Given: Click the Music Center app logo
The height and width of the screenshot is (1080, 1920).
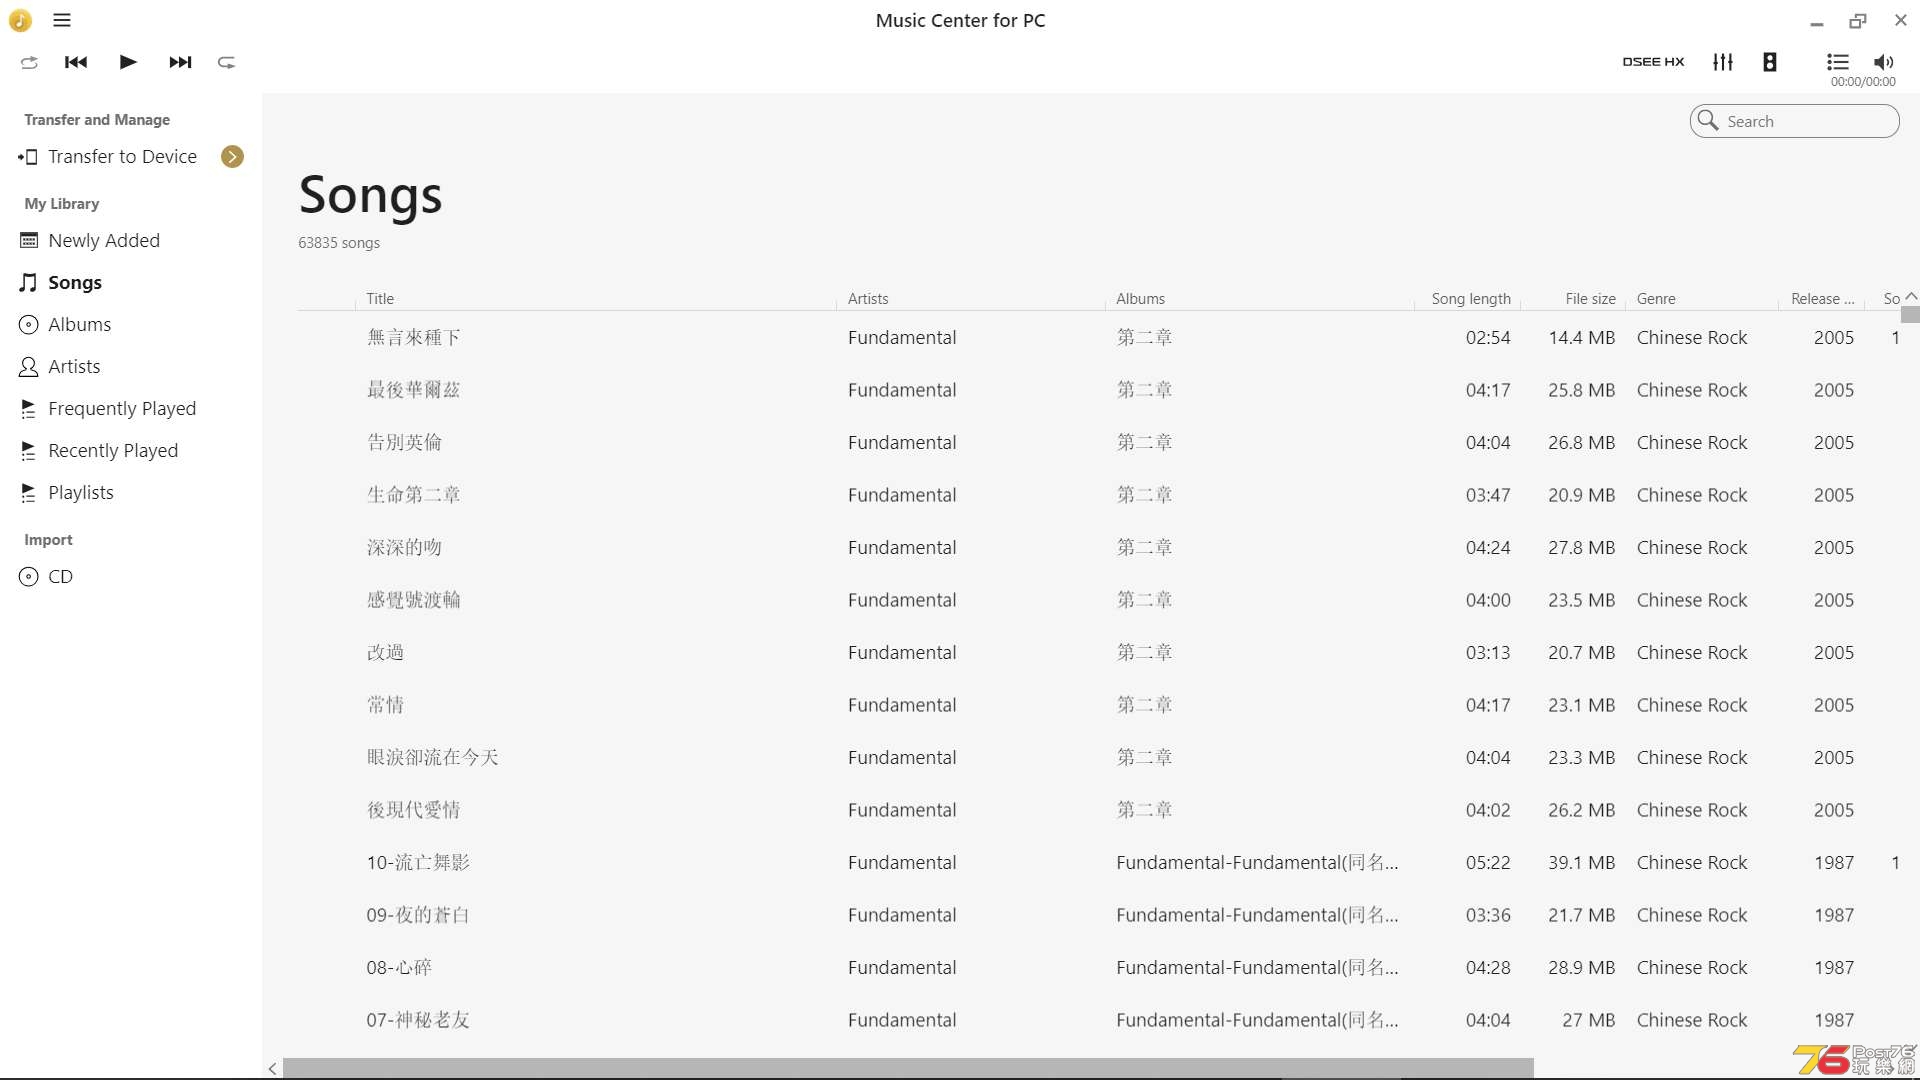Looking at the screenshot, I should (x=20, y=20).
